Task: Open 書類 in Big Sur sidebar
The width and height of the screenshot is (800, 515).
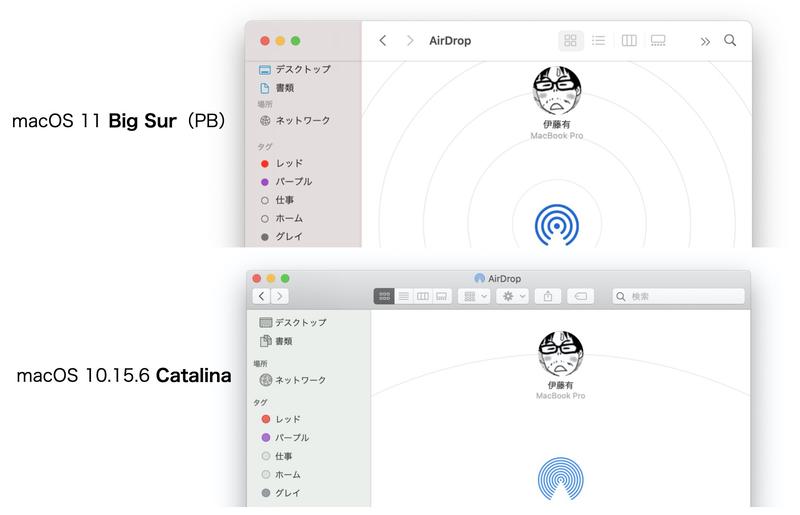Action: (x=277, y=88)
